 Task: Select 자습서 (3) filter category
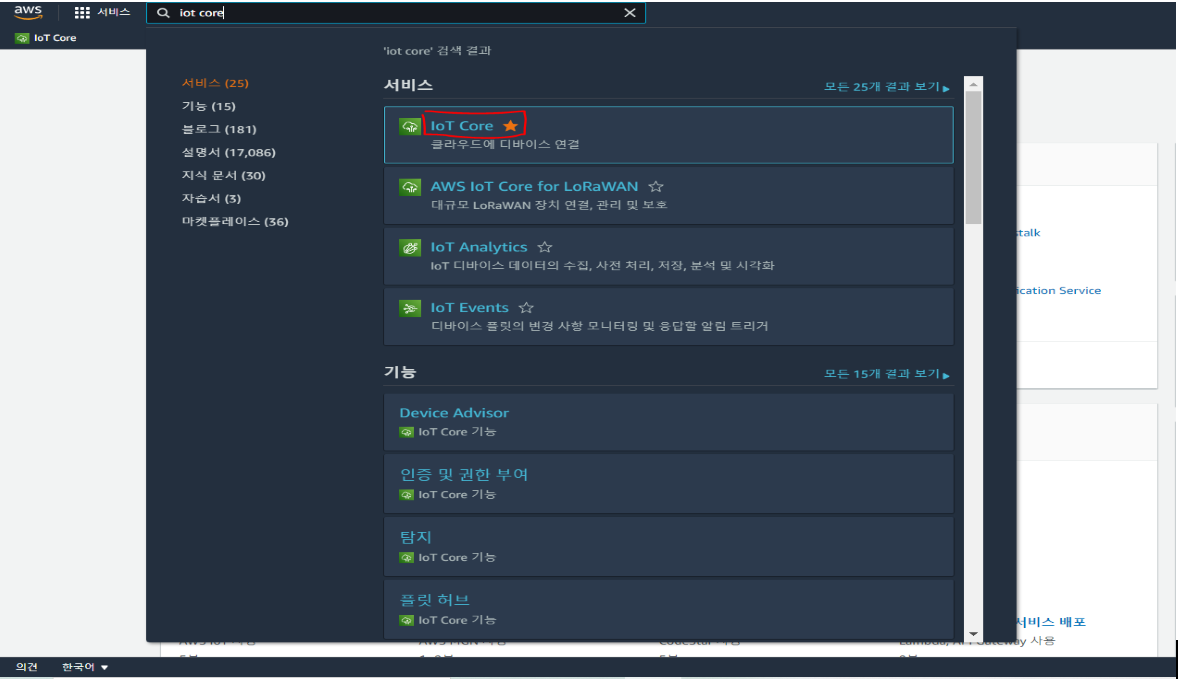211,199
